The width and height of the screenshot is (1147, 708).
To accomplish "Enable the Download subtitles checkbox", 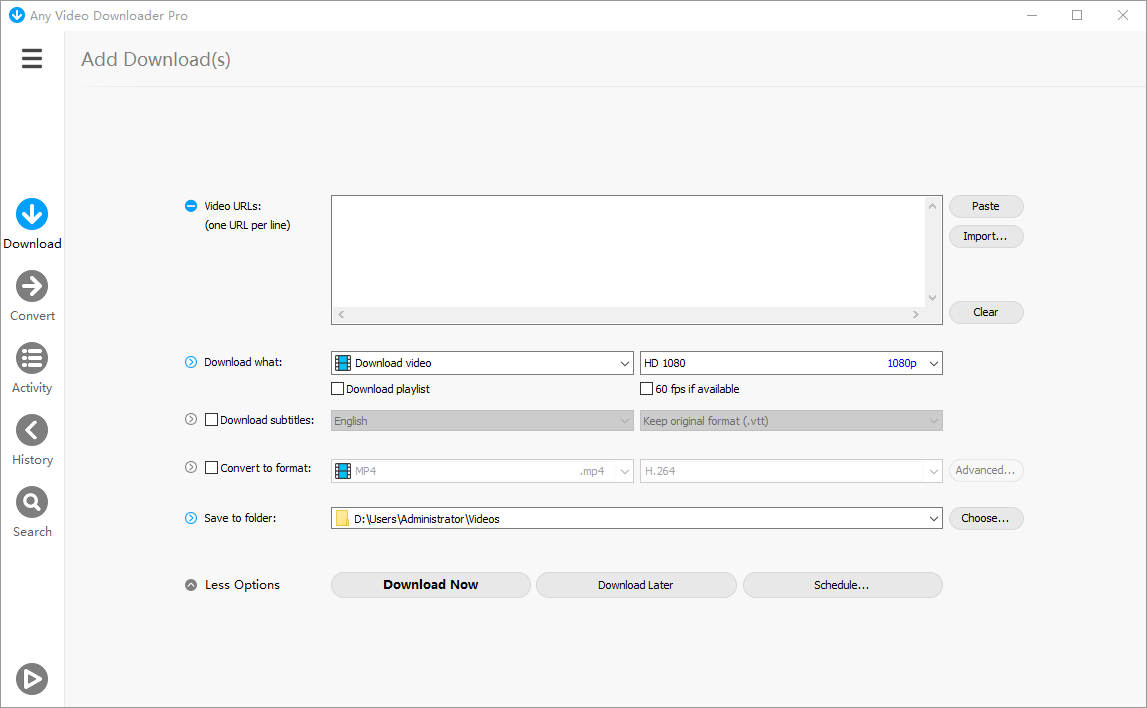I will point(211,420).
